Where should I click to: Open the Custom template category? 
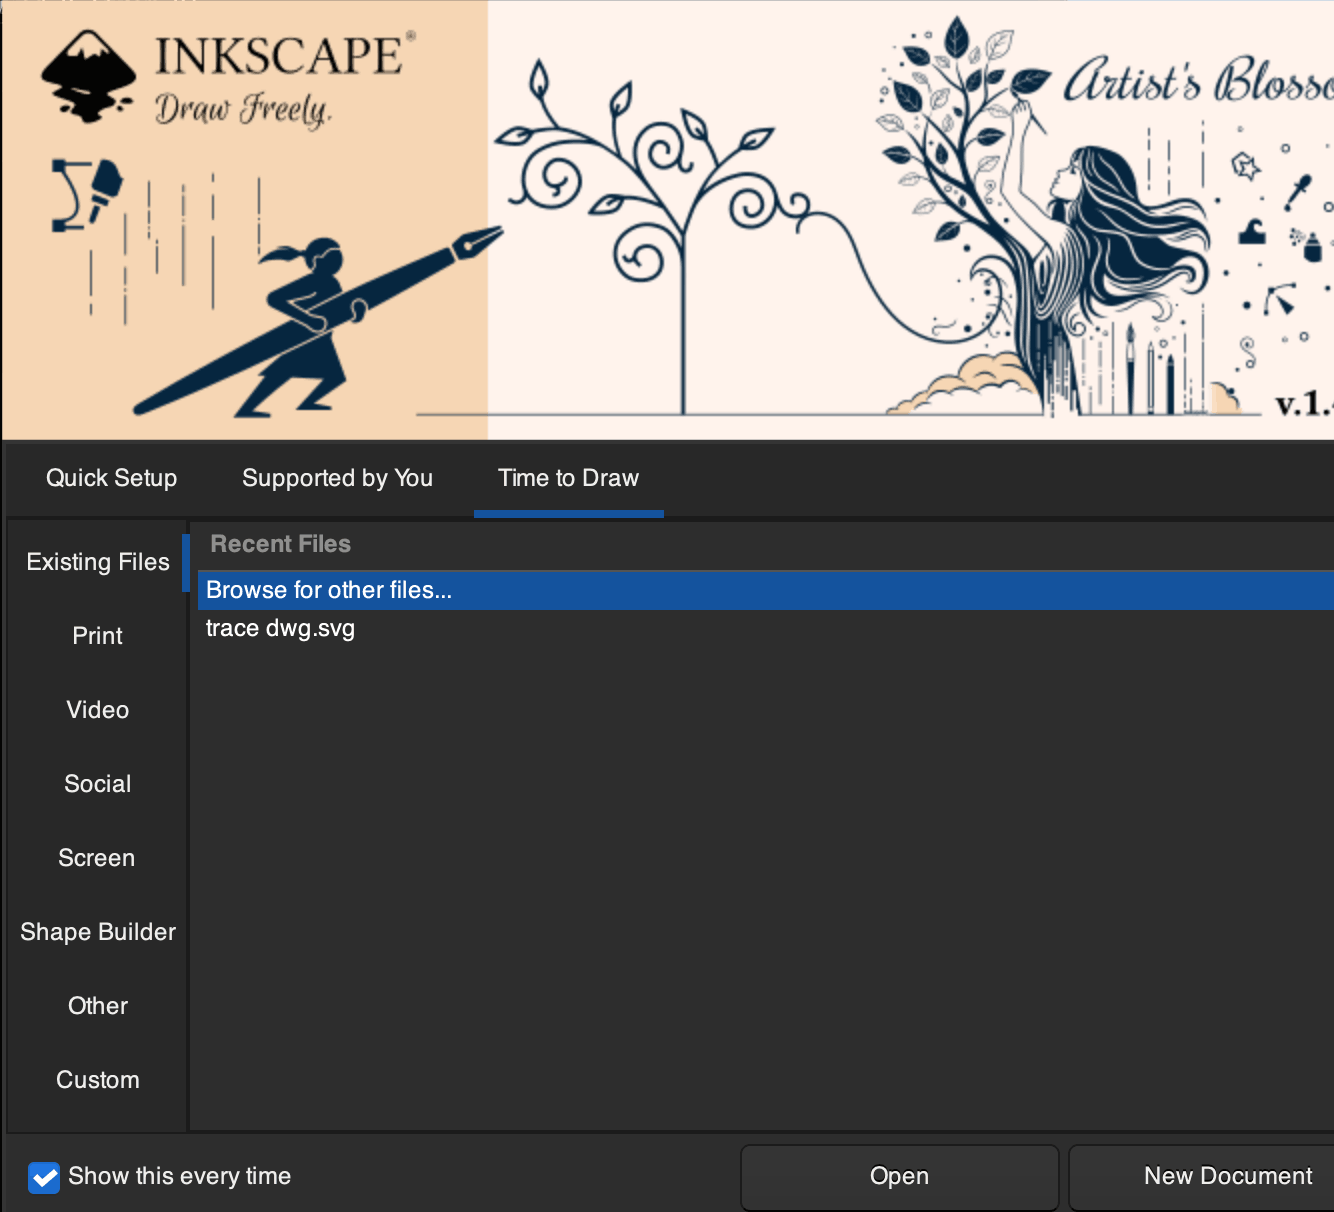click(x=98, y=1080)
